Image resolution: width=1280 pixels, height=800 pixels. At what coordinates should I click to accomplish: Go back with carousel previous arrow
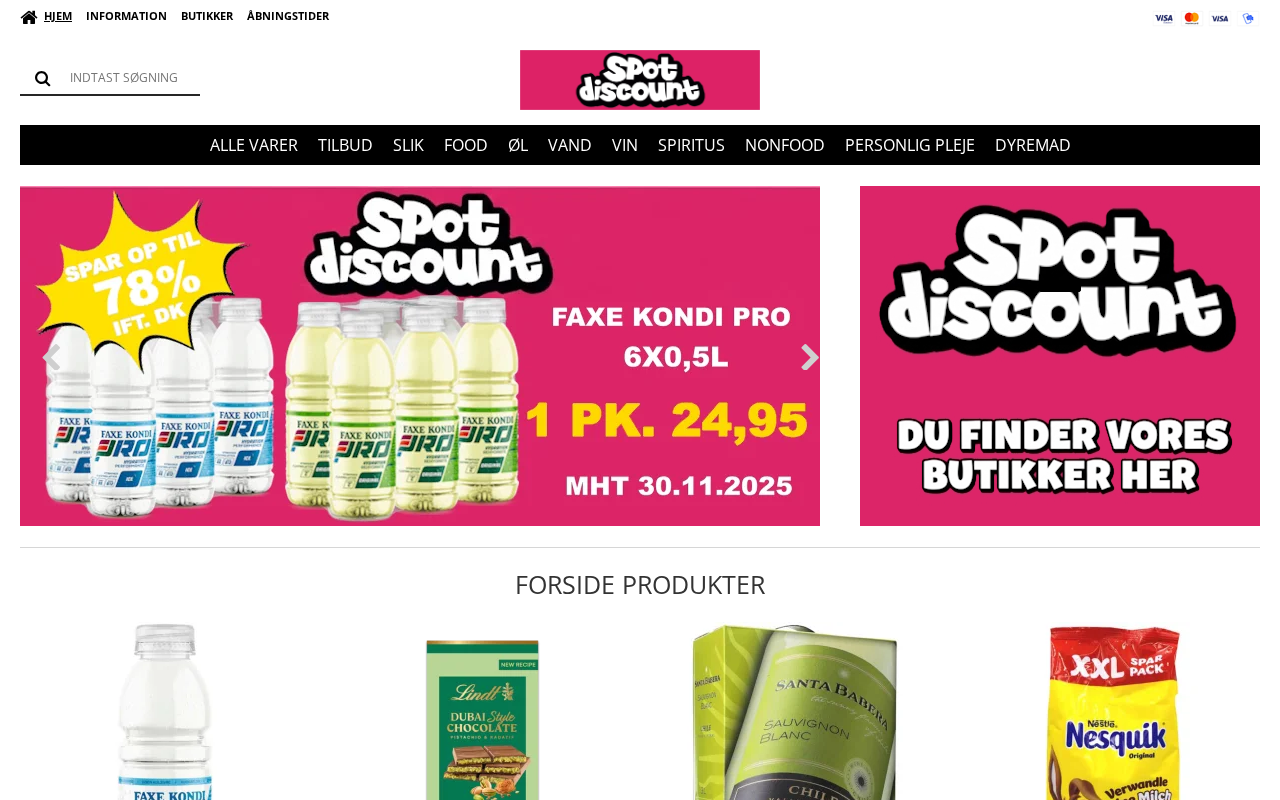point(51,357)
